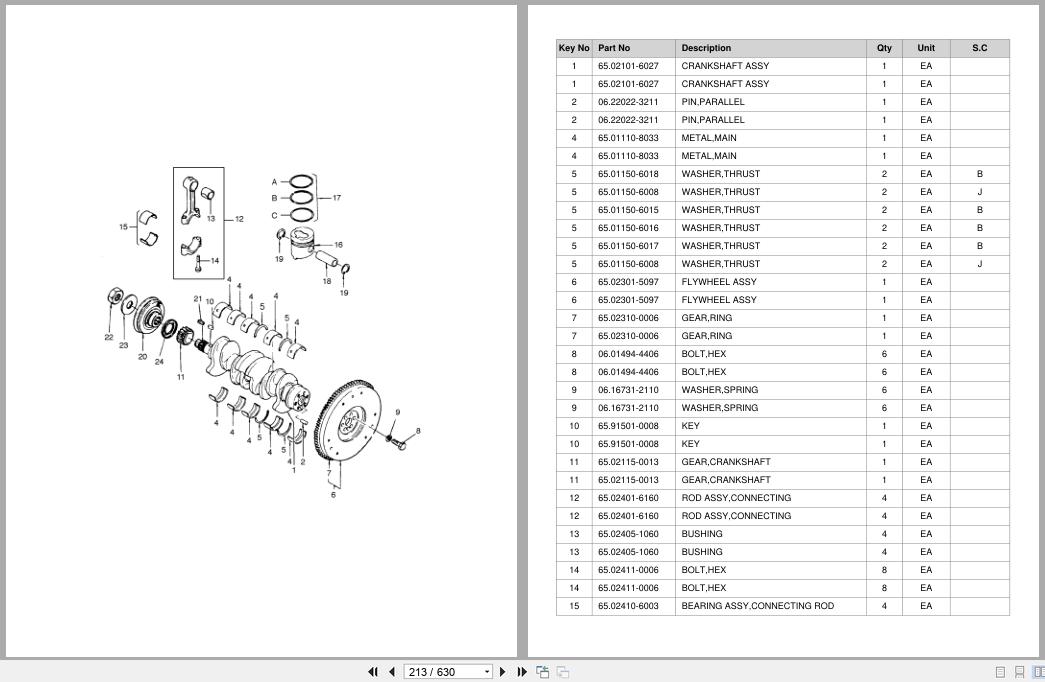This screenshot has width=1045, height=682.
Task: Click callout 18 under the piston pin
Action: point(327,281)
